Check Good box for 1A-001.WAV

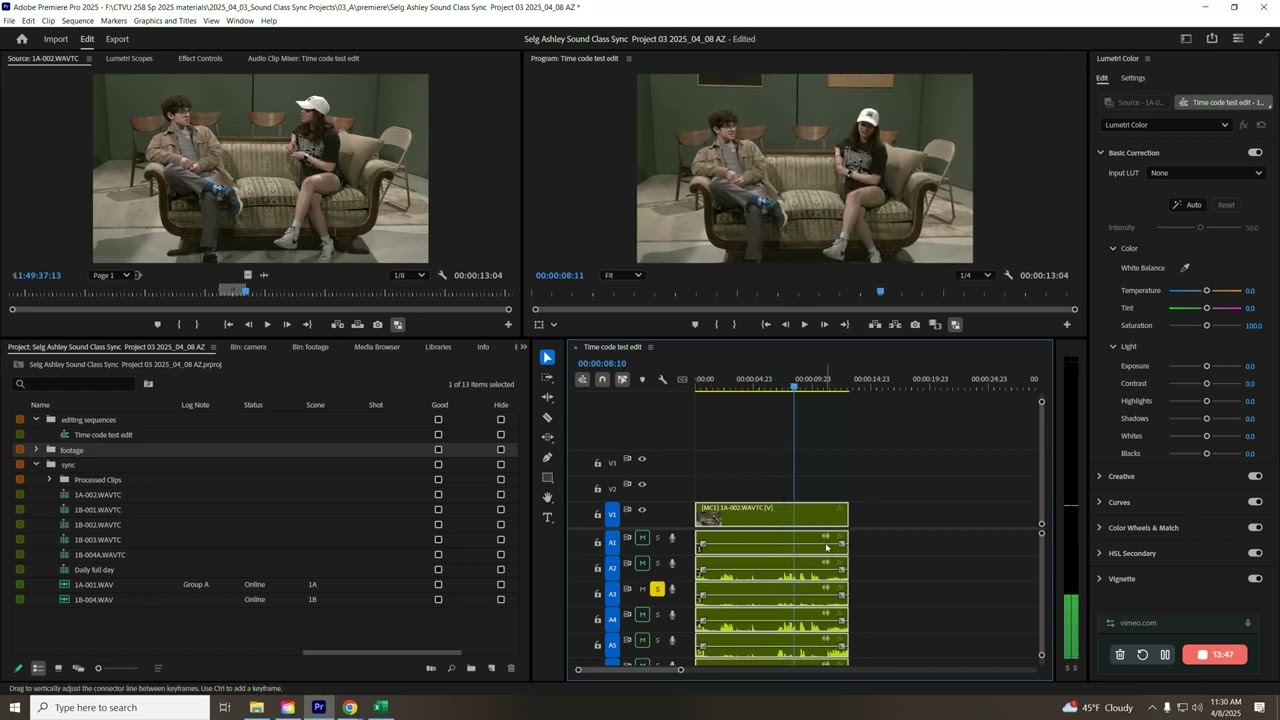click(438, 585)
